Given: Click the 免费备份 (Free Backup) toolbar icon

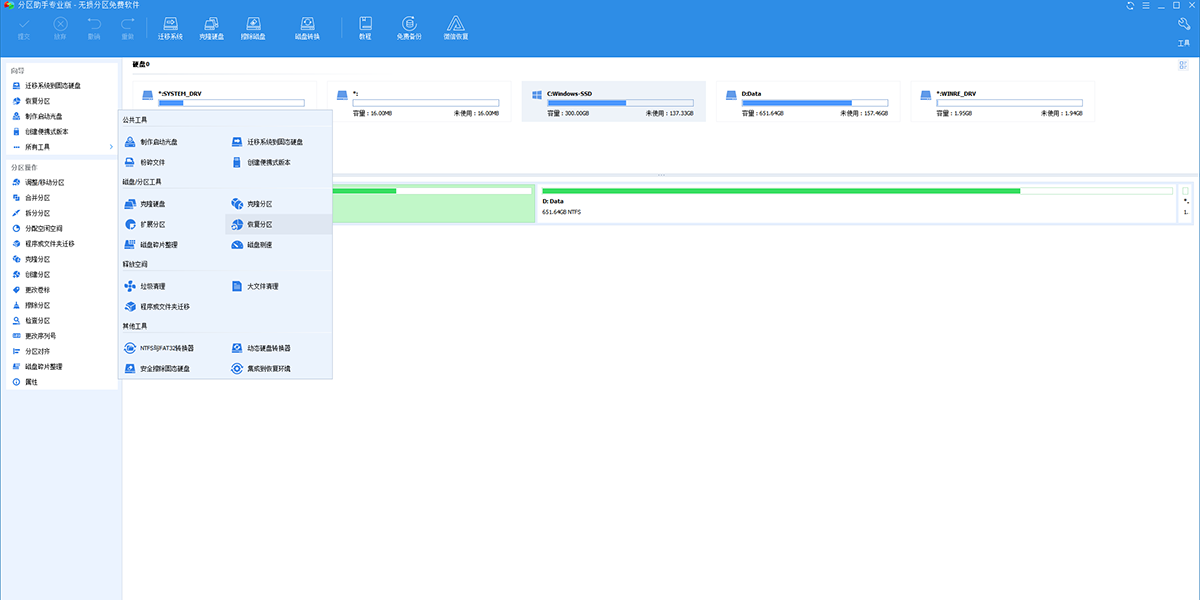Looking at the screenshot, I should point(409,28).
